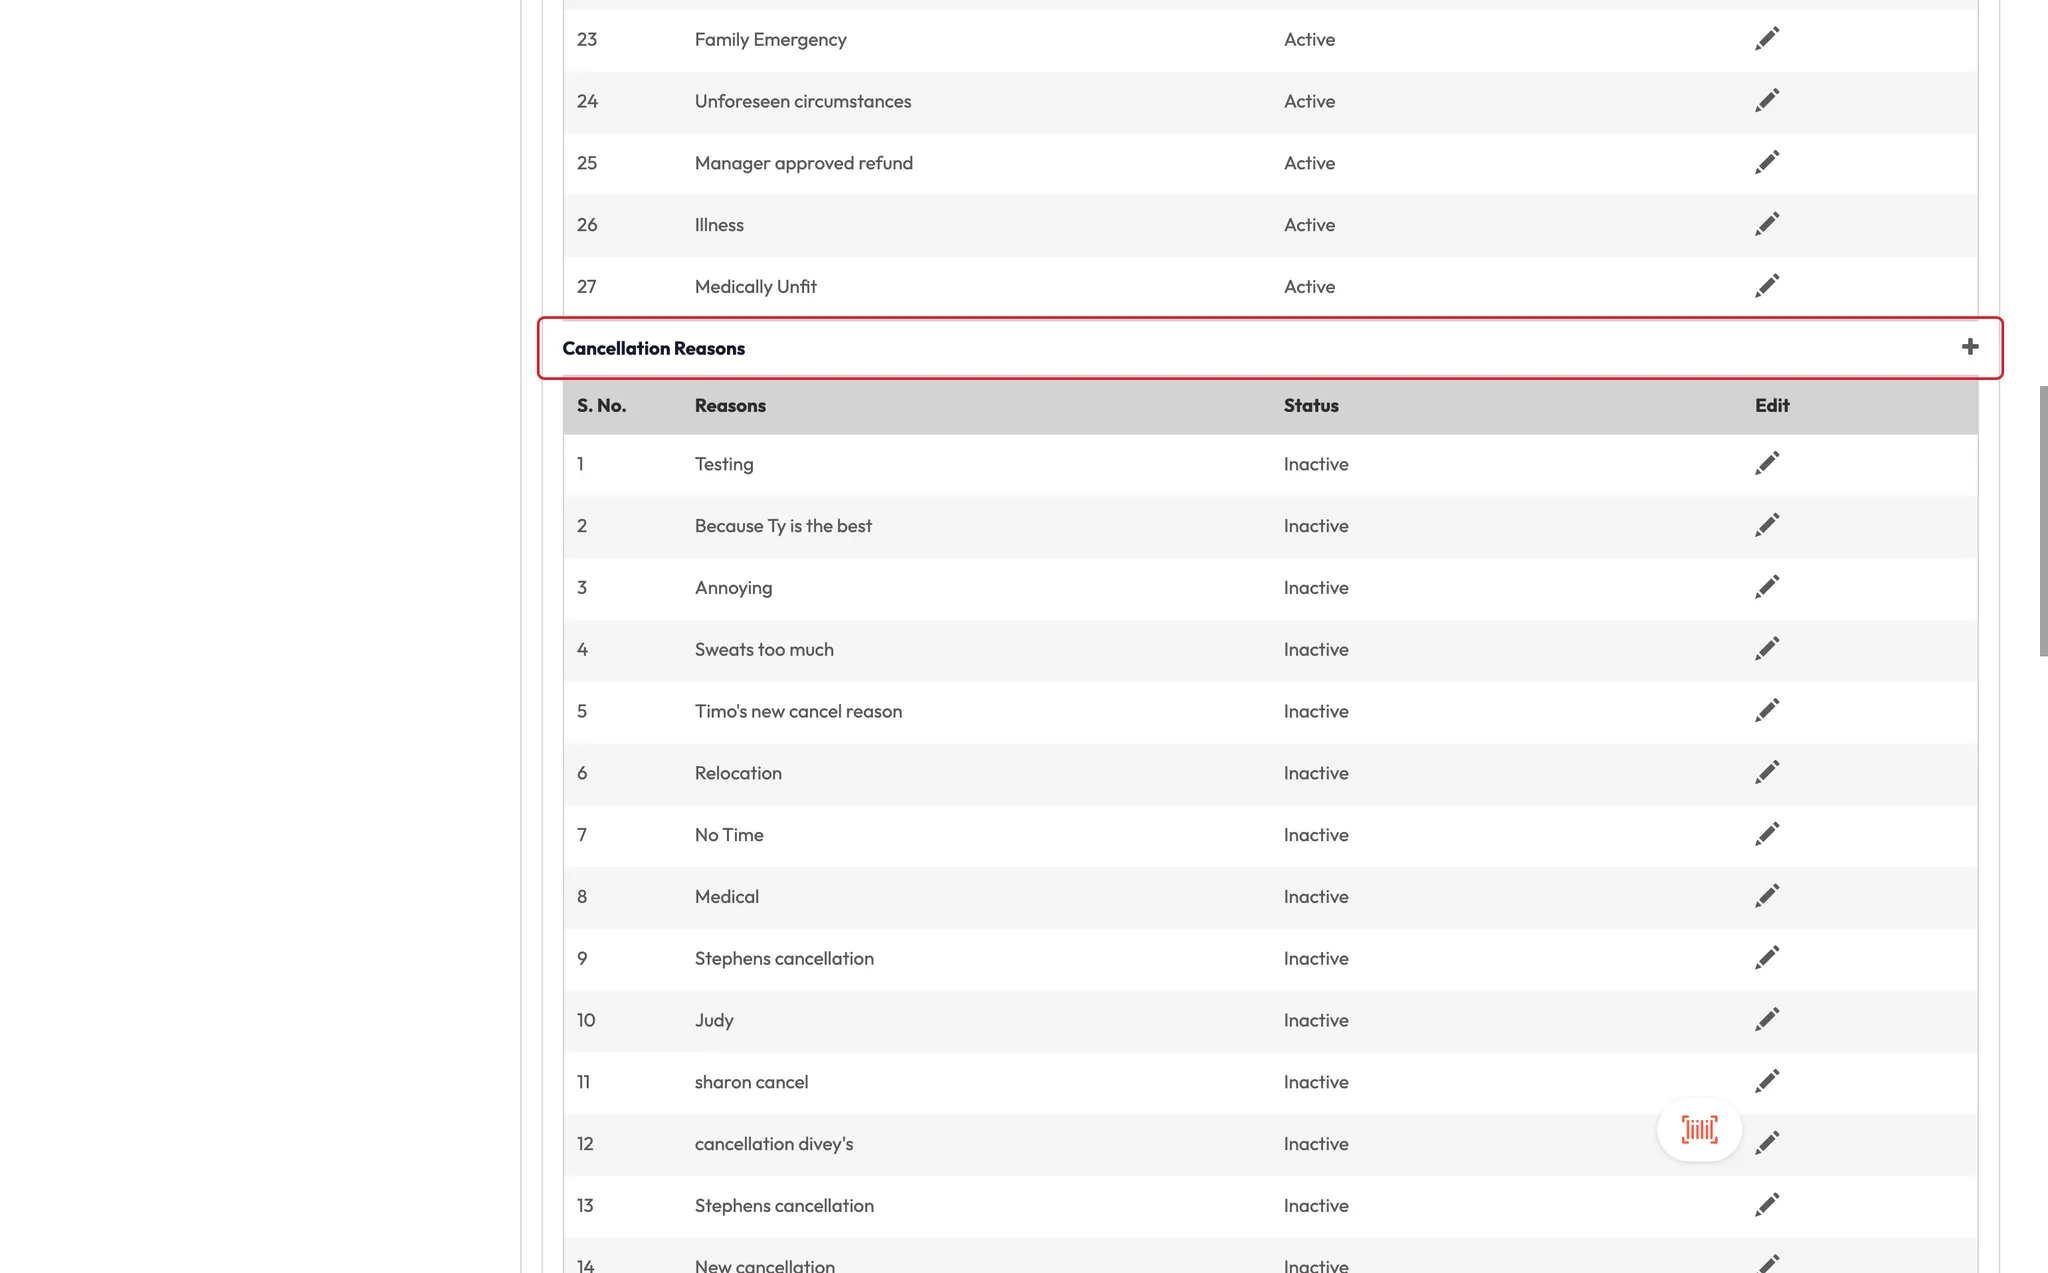Collapse the Cancellation Reasons section header
Viewport: 2048px width, 1273px height.
tap(653, 348)
